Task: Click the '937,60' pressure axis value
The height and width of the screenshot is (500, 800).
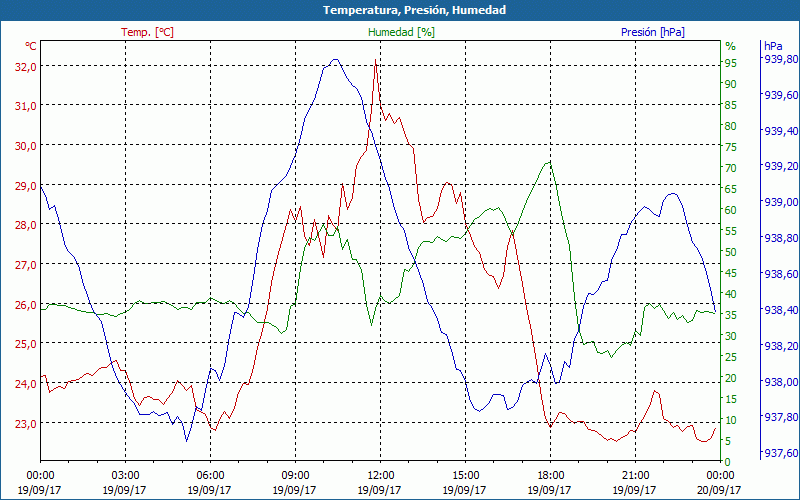Action: (780, 453)
